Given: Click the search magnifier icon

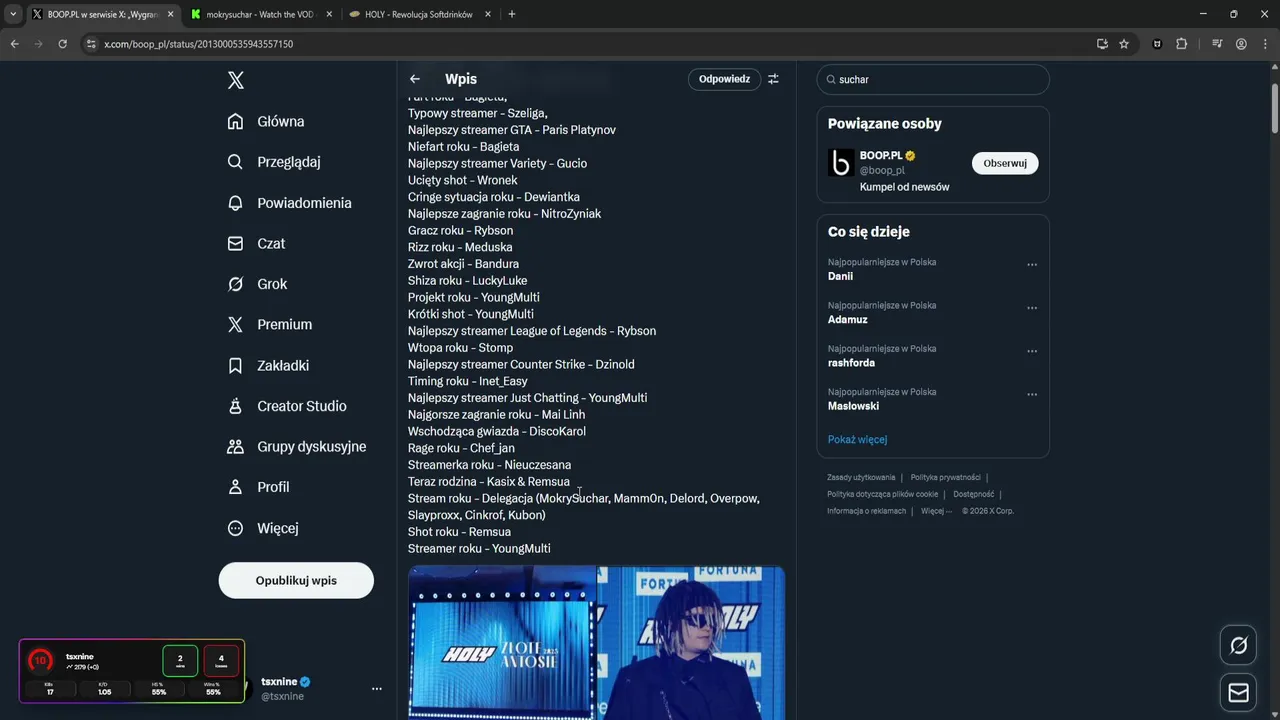Looking at the screenshot, I should [x=830, y=80].
